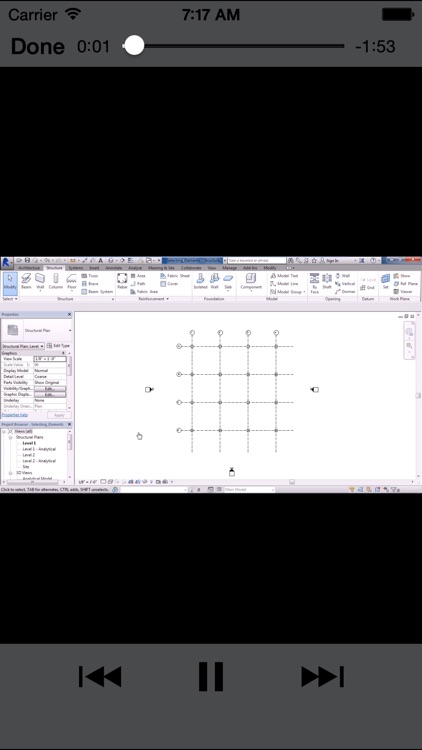Pause the video playback
The height and width of the screenshot is (750, 422).
coord(211,676)
